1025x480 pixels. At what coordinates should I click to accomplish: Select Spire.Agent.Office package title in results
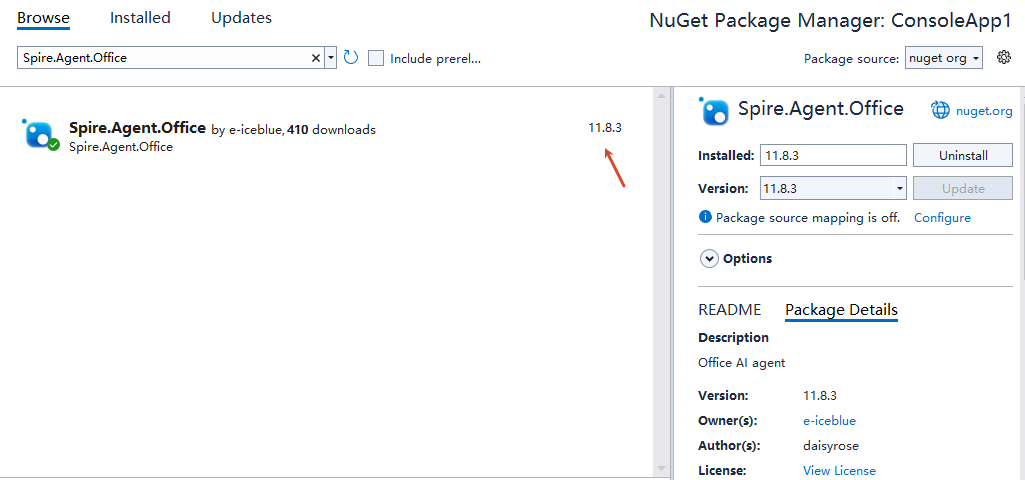137,128
